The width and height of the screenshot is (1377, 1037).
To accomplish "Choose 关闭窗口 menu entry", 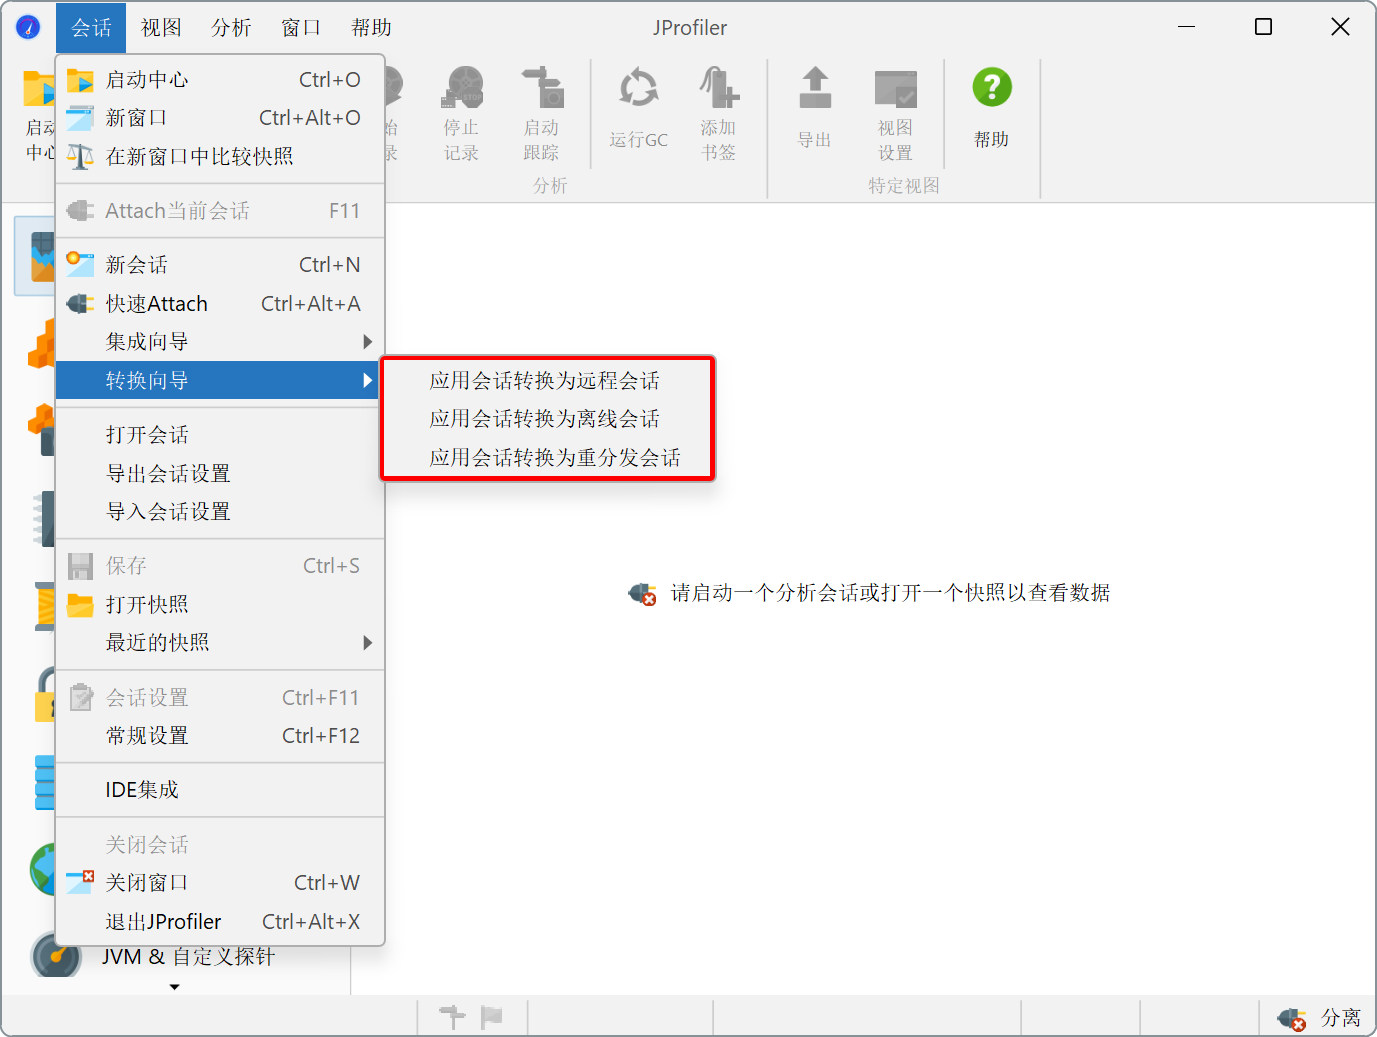I will [x=220, y=883].
